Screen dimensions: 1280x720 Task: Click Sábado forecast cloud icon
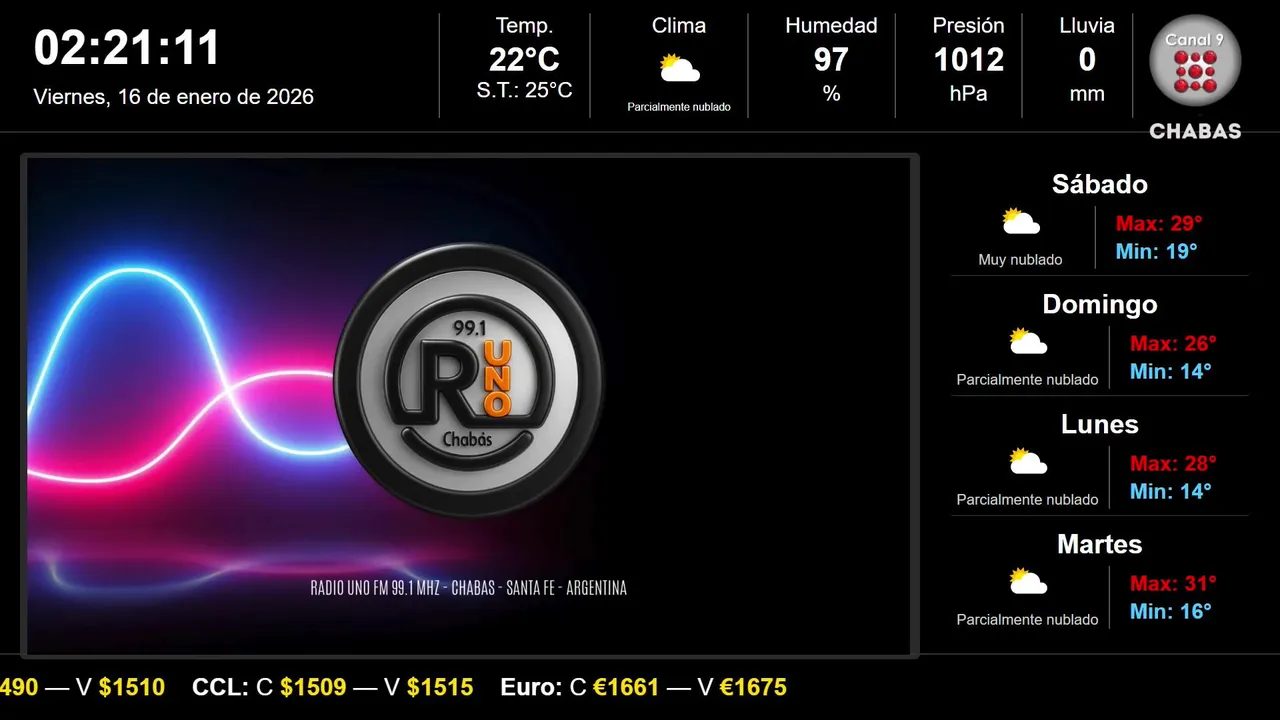coord(1021,221)
